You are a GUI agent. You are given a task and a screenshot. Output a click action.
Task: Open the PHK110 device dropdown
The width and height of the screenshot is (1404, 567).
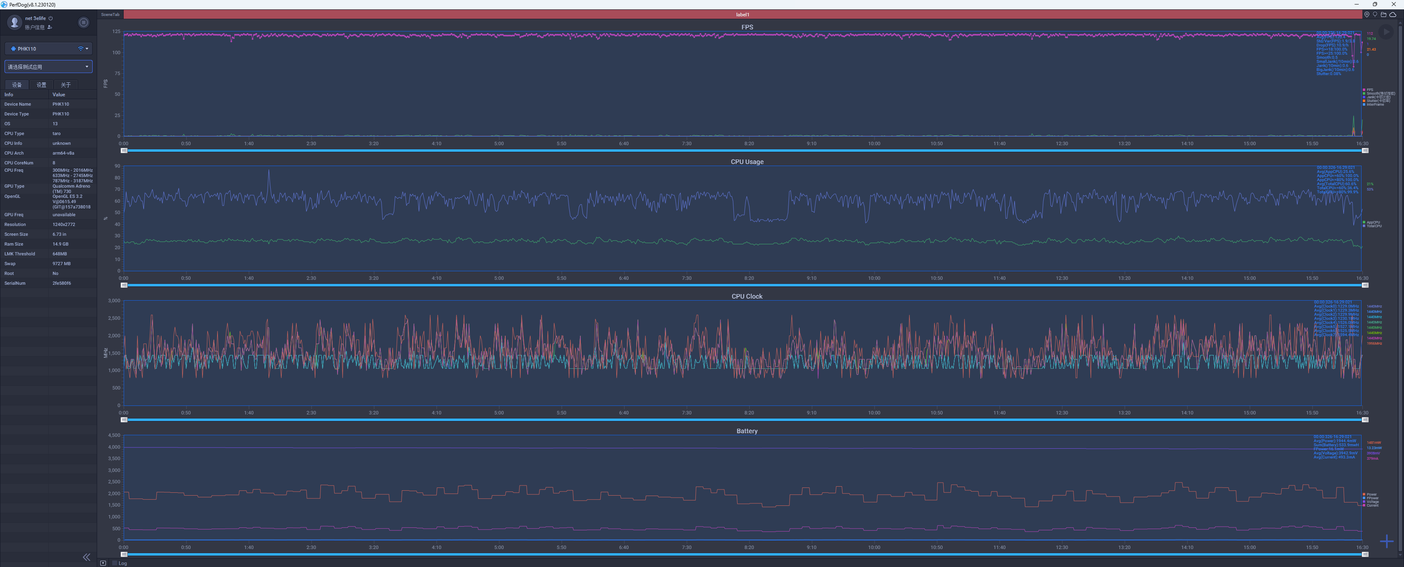click(x=48, y=48)
